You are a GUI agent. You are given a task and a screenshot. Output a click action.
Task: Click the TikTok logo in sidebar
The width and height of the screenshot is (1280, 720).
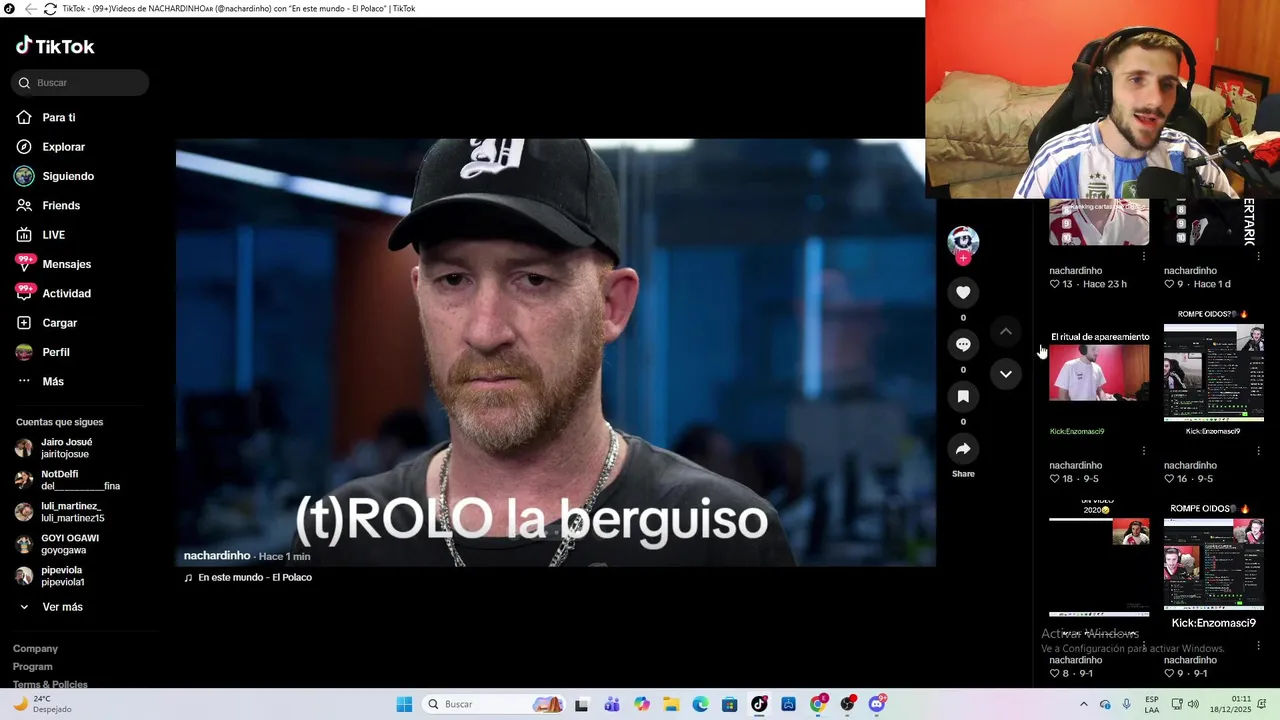[x=55, y=46]
